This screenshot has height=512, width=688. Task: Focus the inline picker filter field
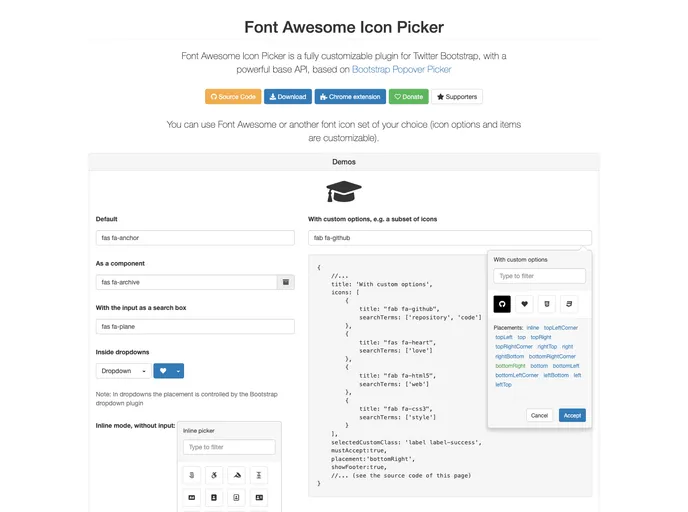[229, 447]
